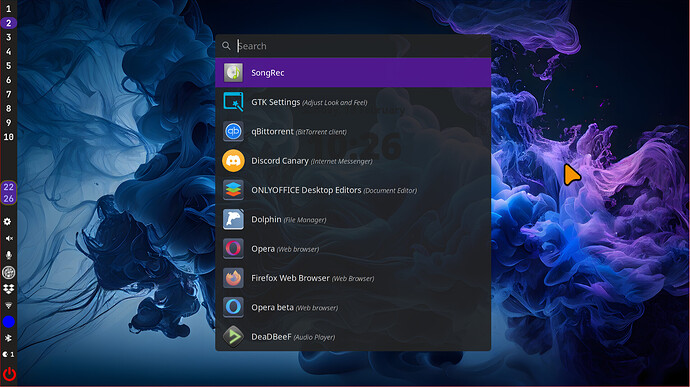This screenshot has height=387, width=690.
Task: Click the power button in panel
Action: click(x=9, y=374)
